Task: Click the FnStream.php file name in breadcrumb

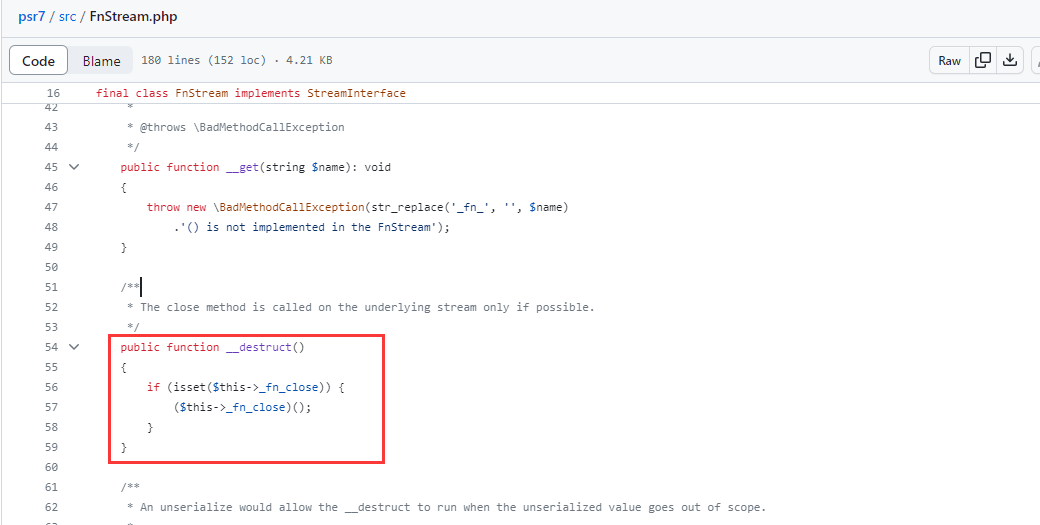Action: [x=133, y=17]
